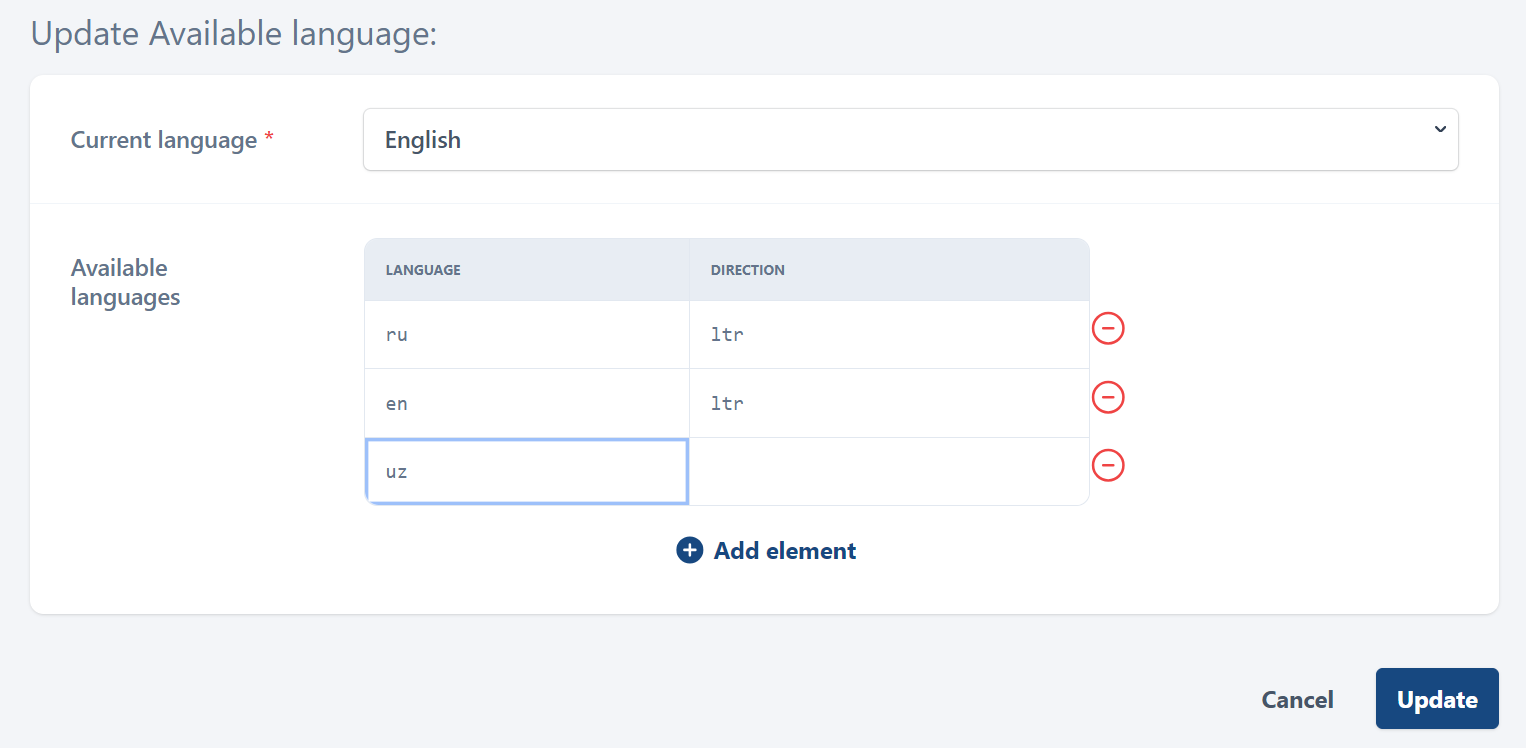Edit the ltr direction for en
The image size is (1526, 748).
(x=888, y=404)
